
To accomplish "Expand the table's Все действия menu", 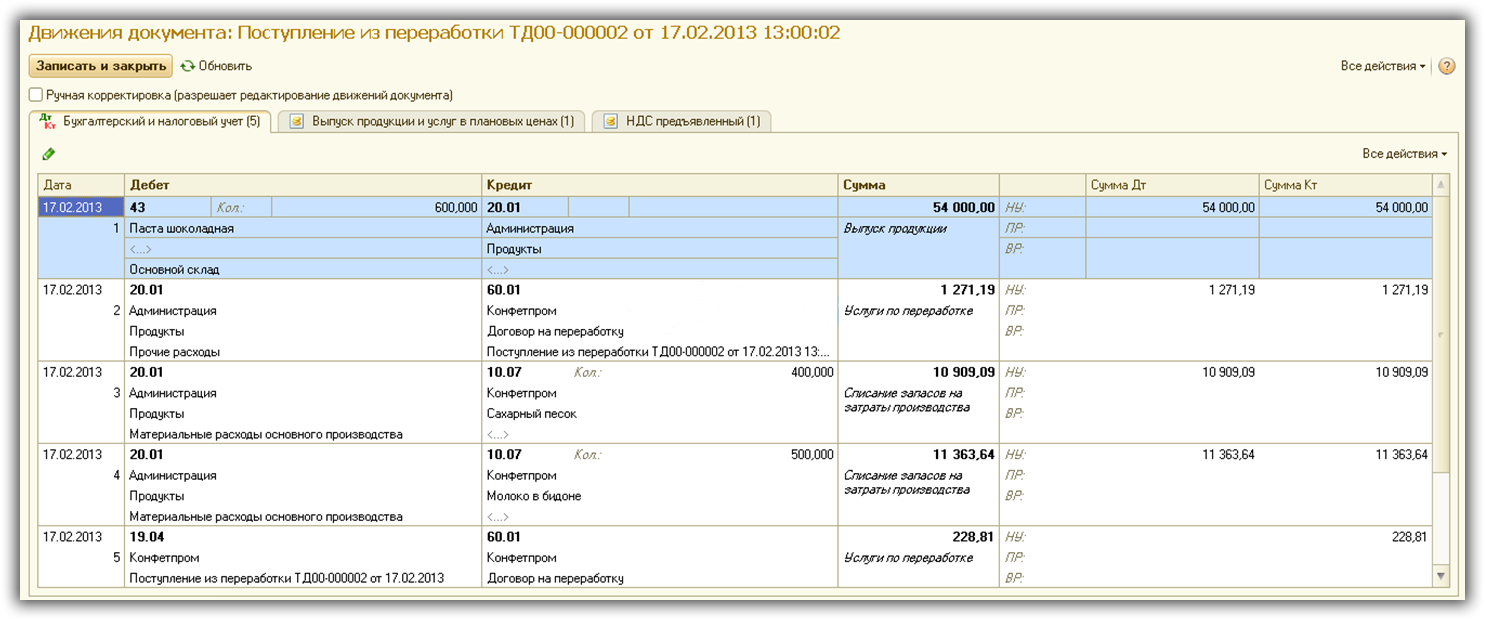I will tap(1404, 154).
